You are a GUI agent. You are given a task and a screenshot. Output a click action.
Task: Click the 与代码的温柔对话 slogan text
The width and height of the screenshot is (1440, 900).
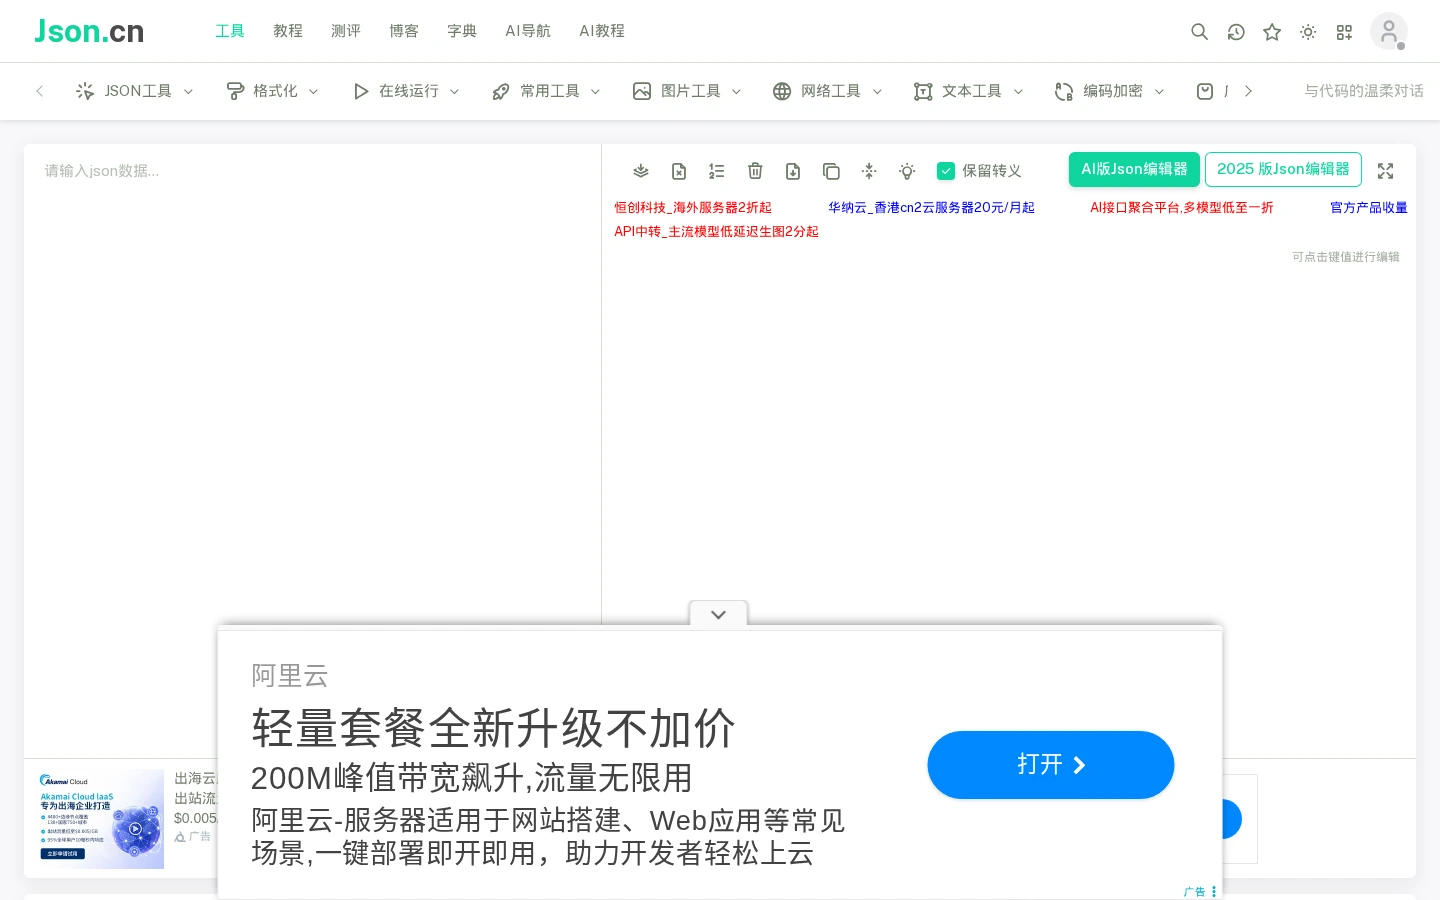click(1364, 91)
